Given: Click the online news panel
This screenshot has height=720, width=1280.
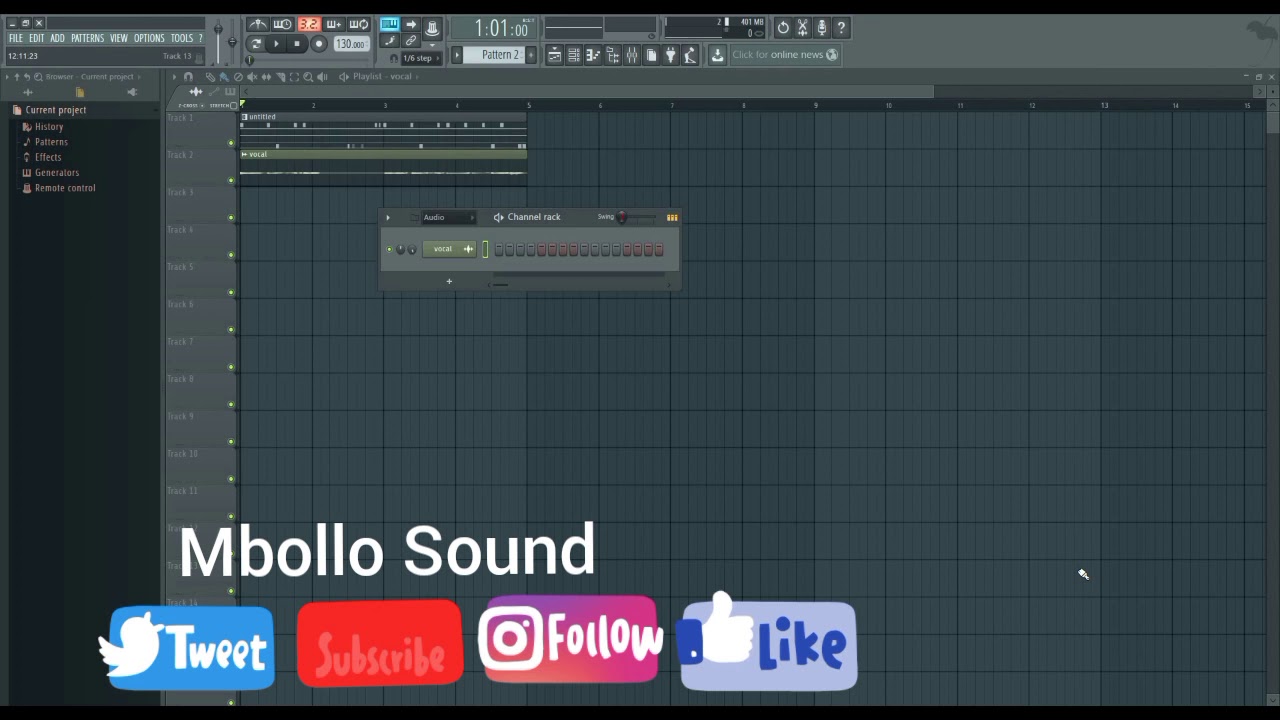Looking at the screenshot, I should (x=785, y=55).
